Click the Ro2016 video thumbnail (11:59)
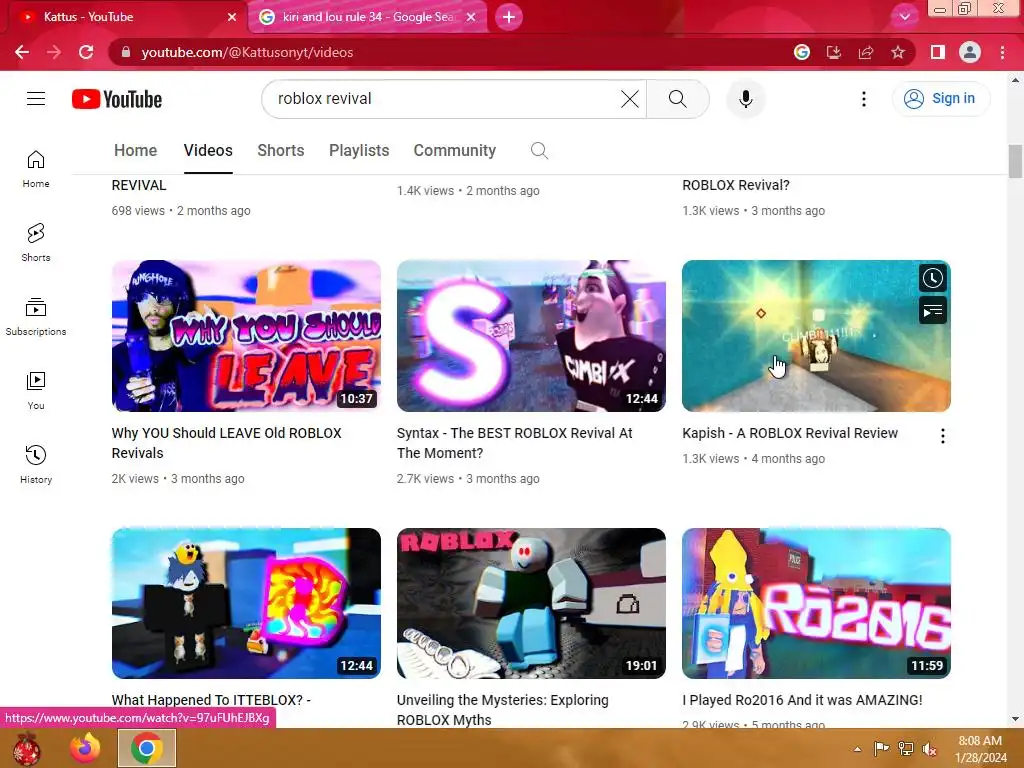The image size is (1024, 768). [816, 603]
